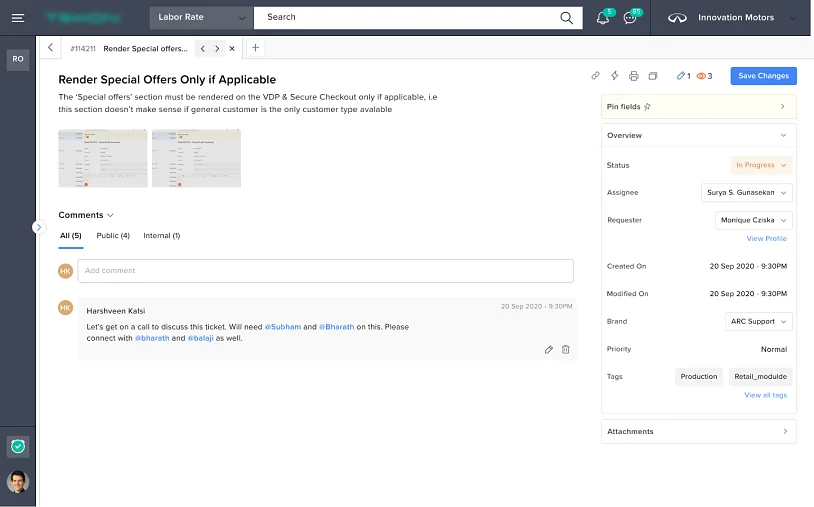Open the notifications bell
The height and width of the screenshot is (507, 814).
(x=602, y=18)
